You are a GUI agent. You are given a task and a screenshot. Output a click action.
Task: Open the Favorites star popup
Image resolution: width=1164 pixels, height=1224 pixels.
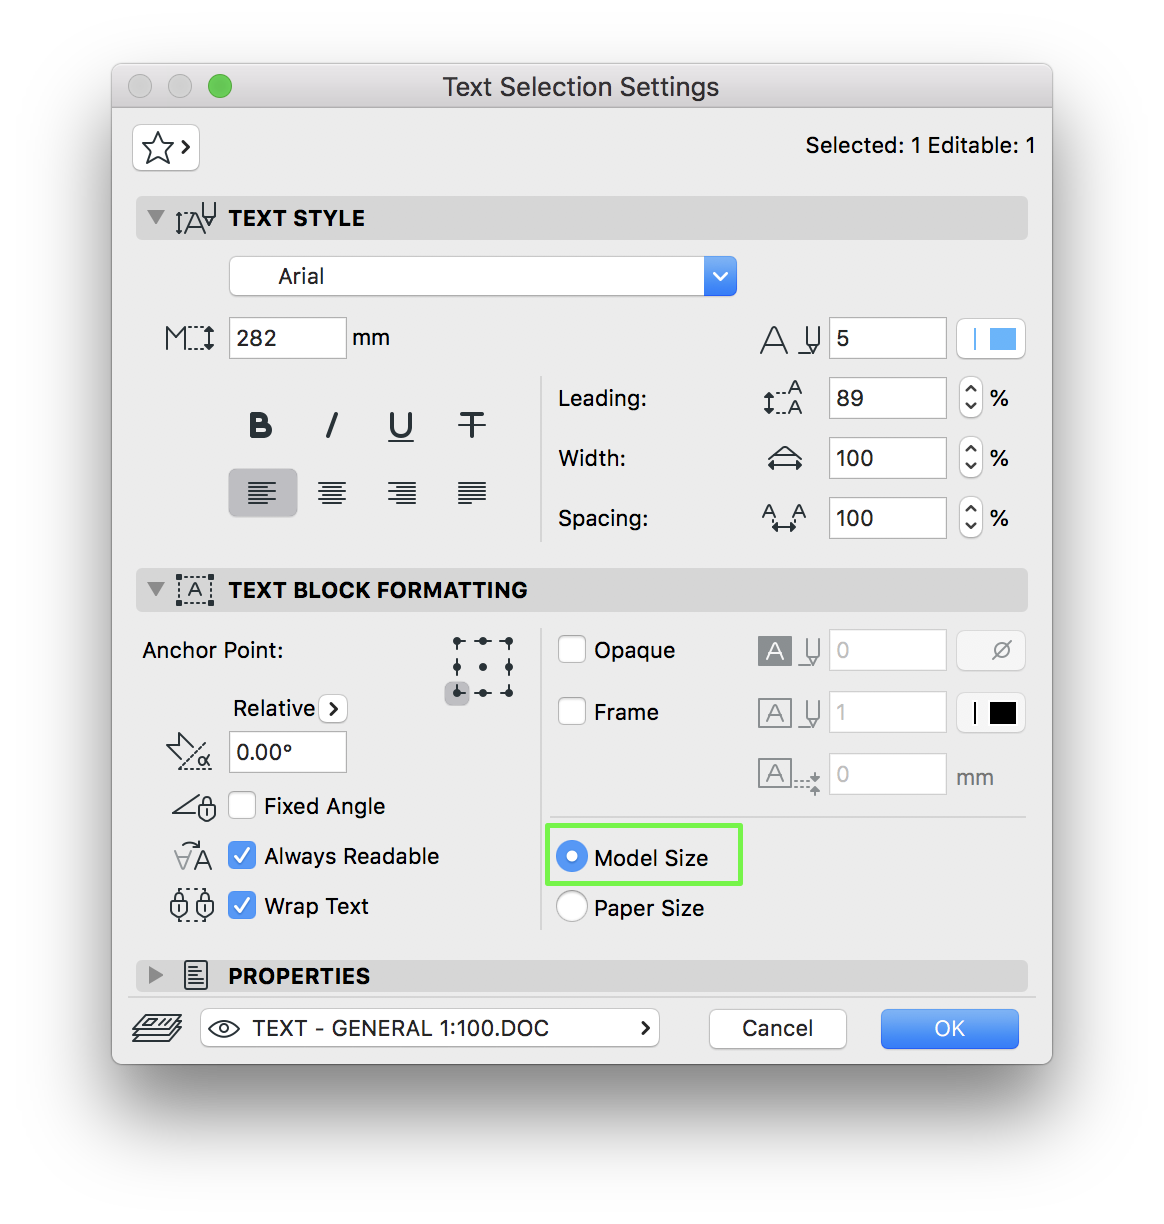tap(165, 147)
